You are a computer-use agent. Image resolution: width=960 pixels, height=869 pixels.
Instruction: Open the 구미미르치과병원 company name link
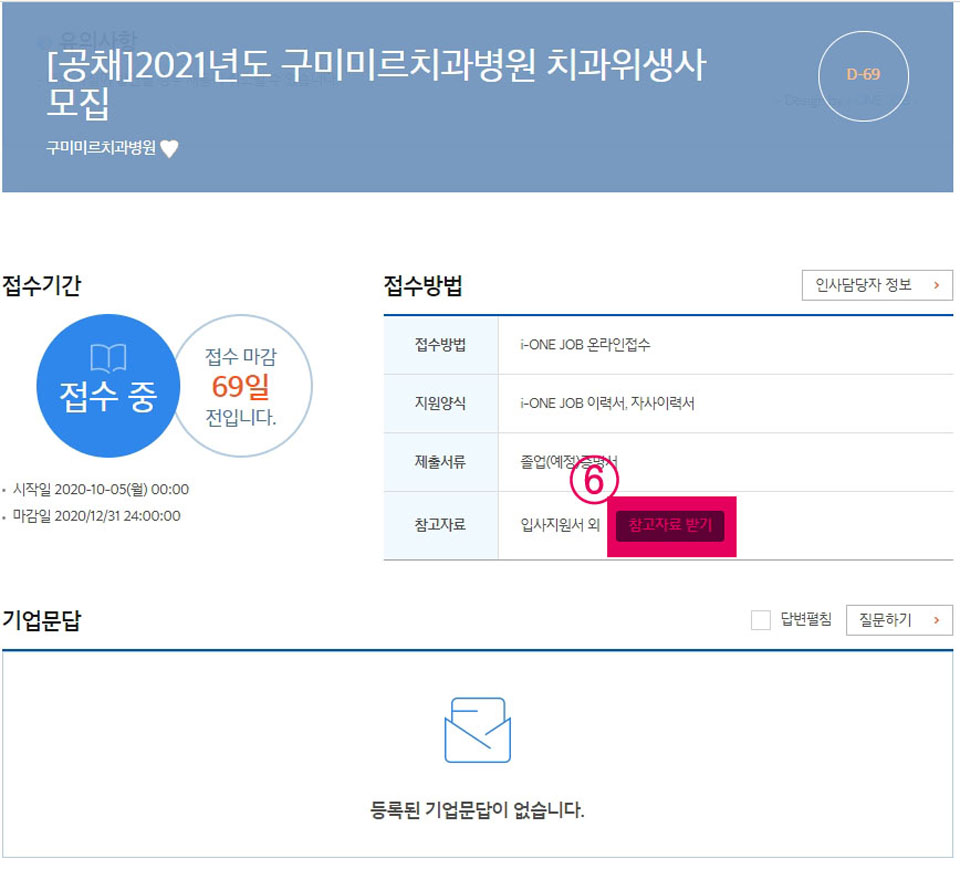(x=101, y=148)
